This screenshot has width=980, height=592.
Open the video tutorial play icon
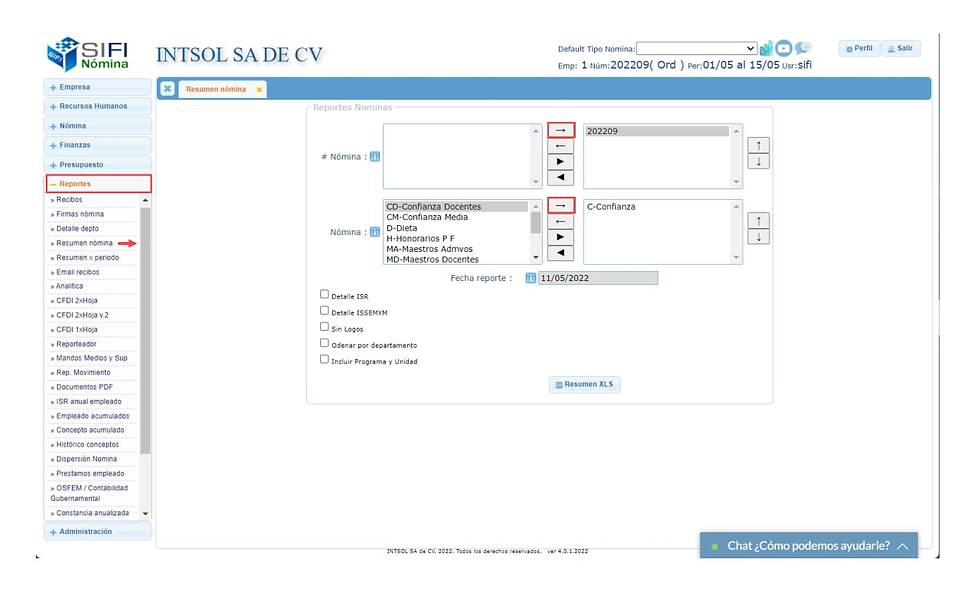784,48
